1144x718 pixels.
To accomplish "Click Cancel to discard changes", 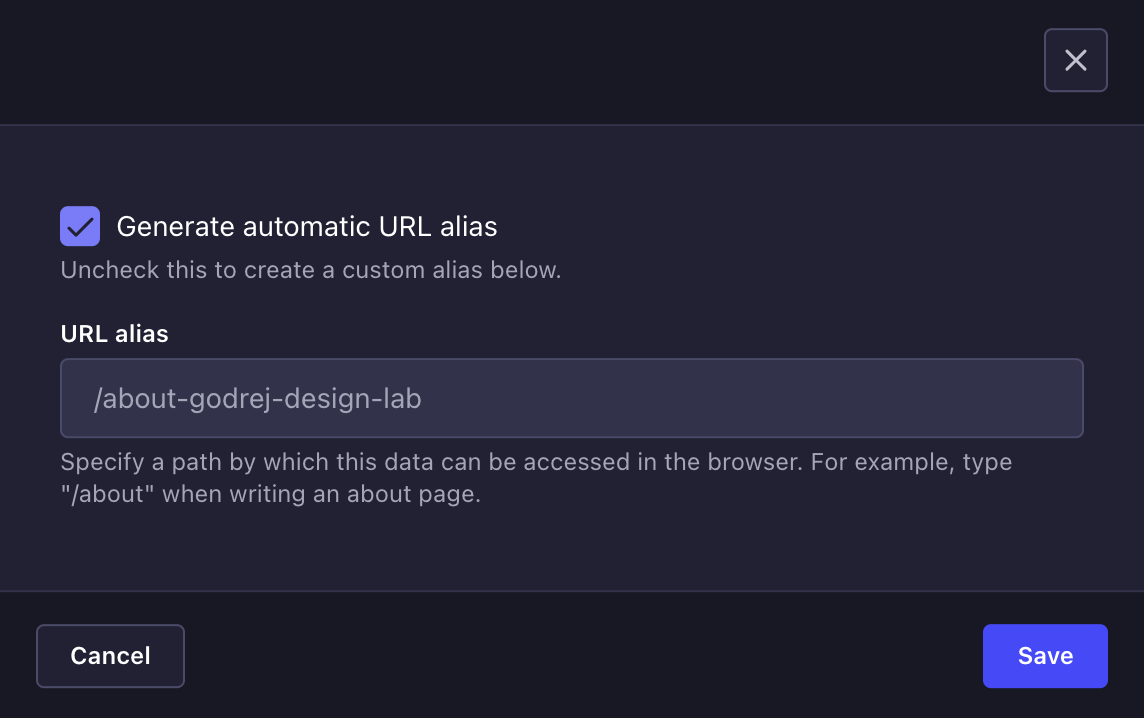I will pos(110,656).
